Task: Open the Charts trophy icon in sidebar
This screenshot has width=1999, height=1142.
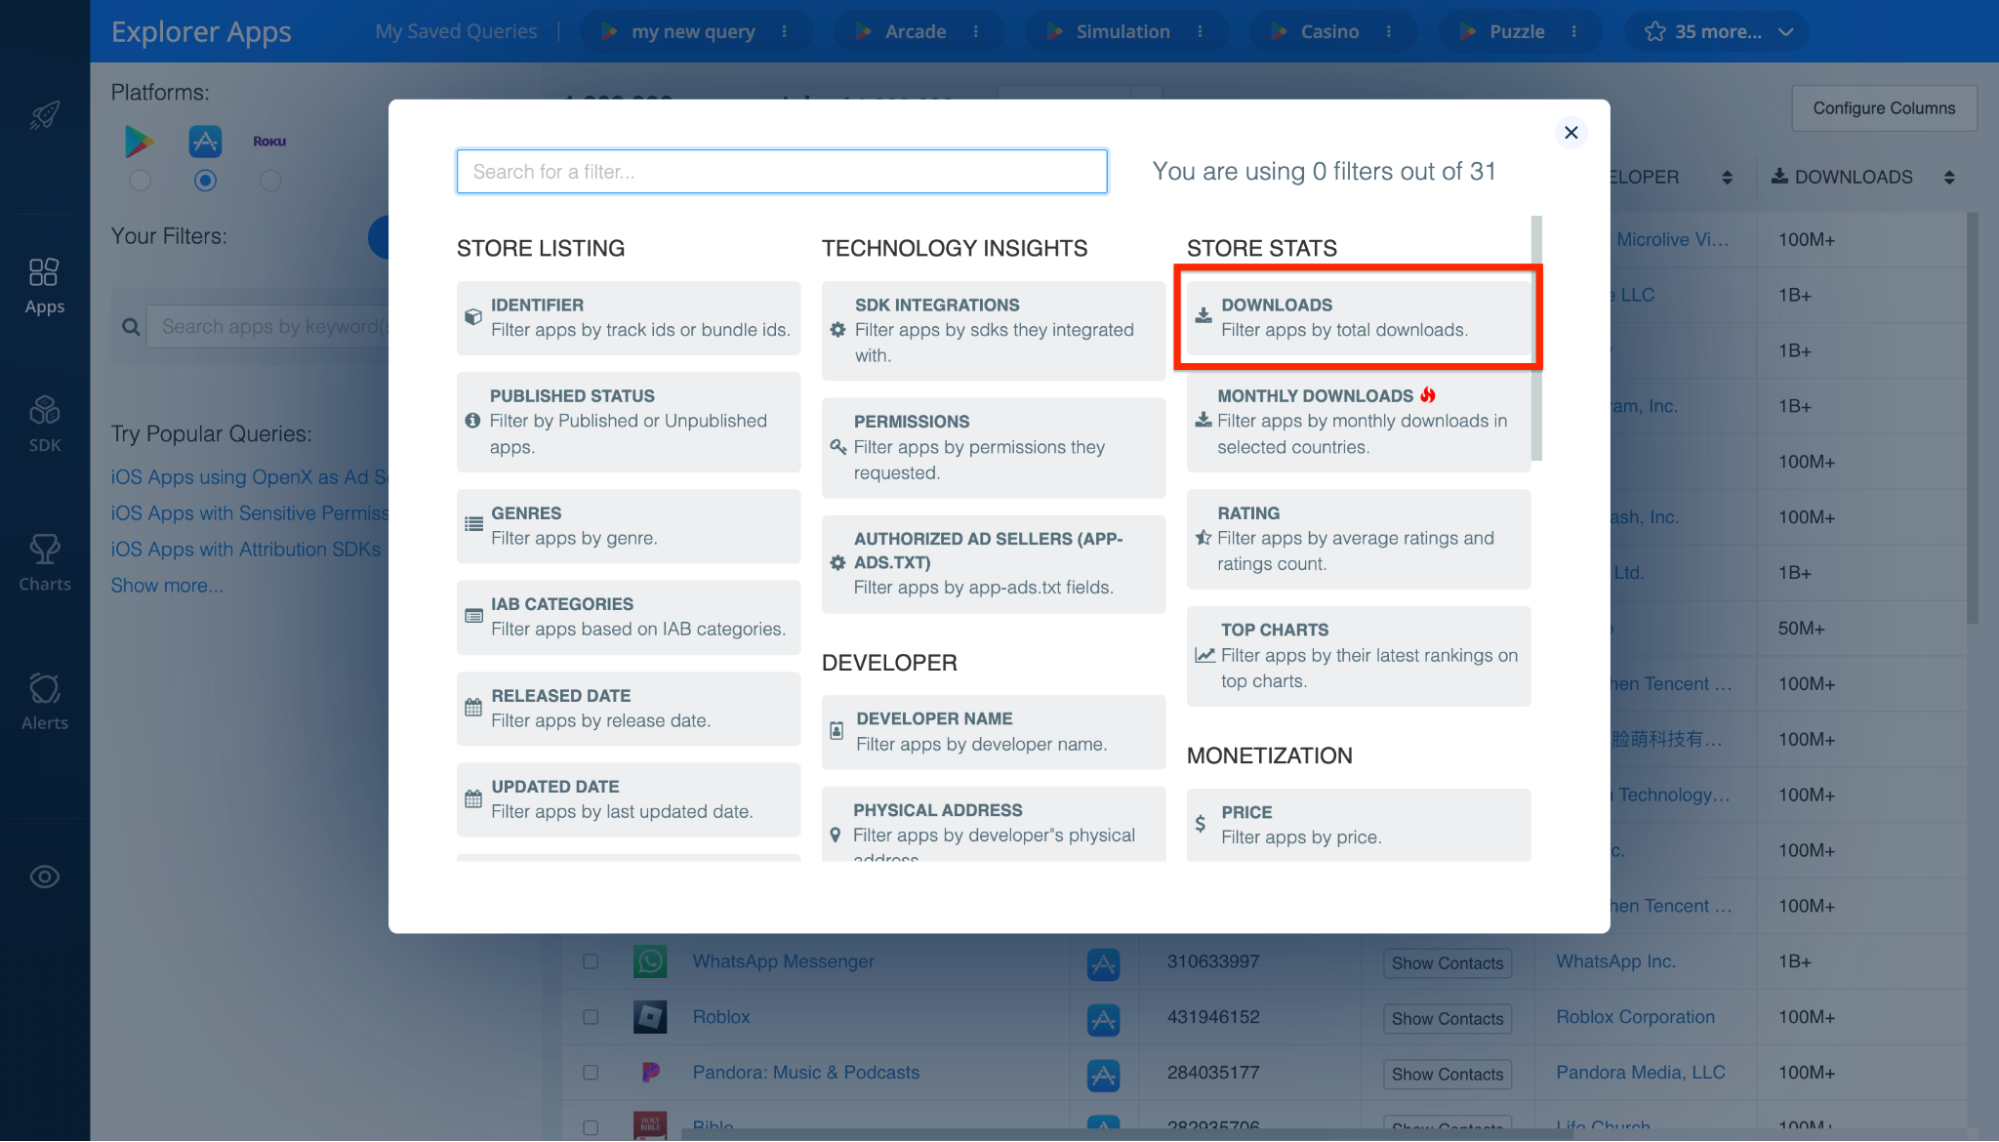Action: pos(44,562)
